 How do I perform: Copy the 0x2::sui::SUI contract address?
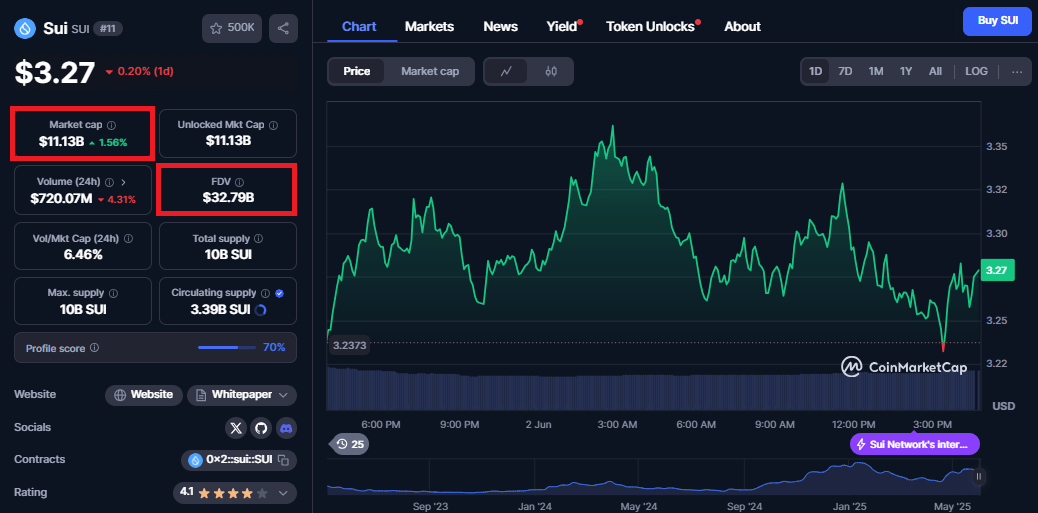click(284, 460)
